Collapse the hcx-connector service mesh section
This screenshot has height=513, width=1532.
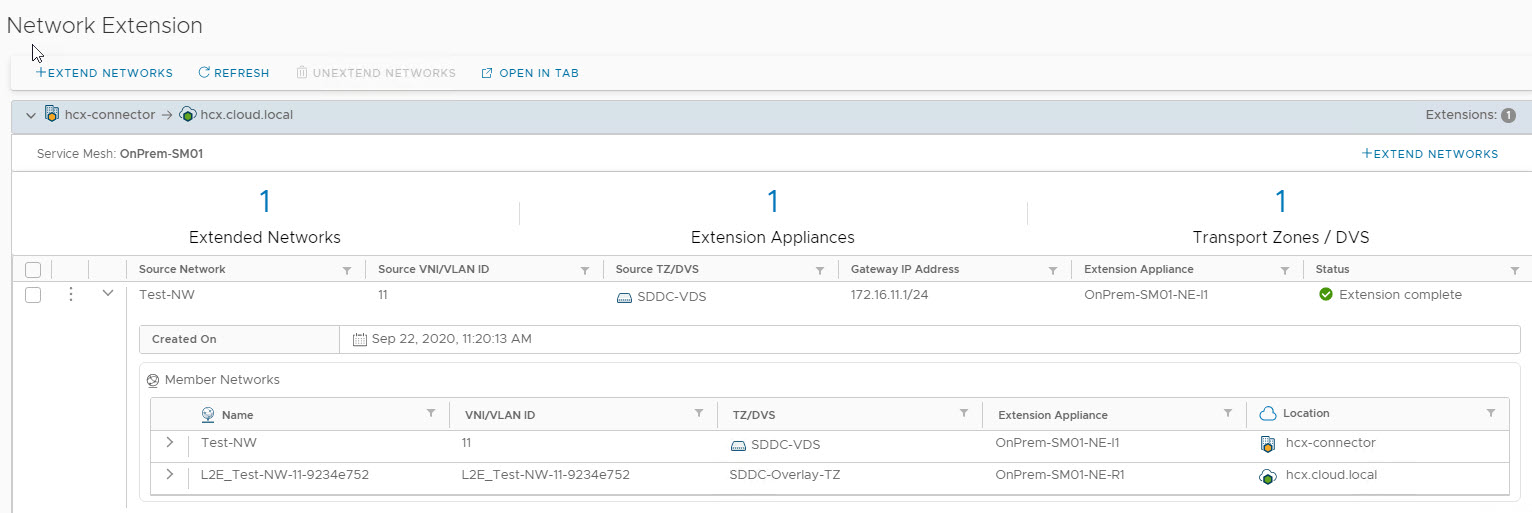click(x=31, y=115)
